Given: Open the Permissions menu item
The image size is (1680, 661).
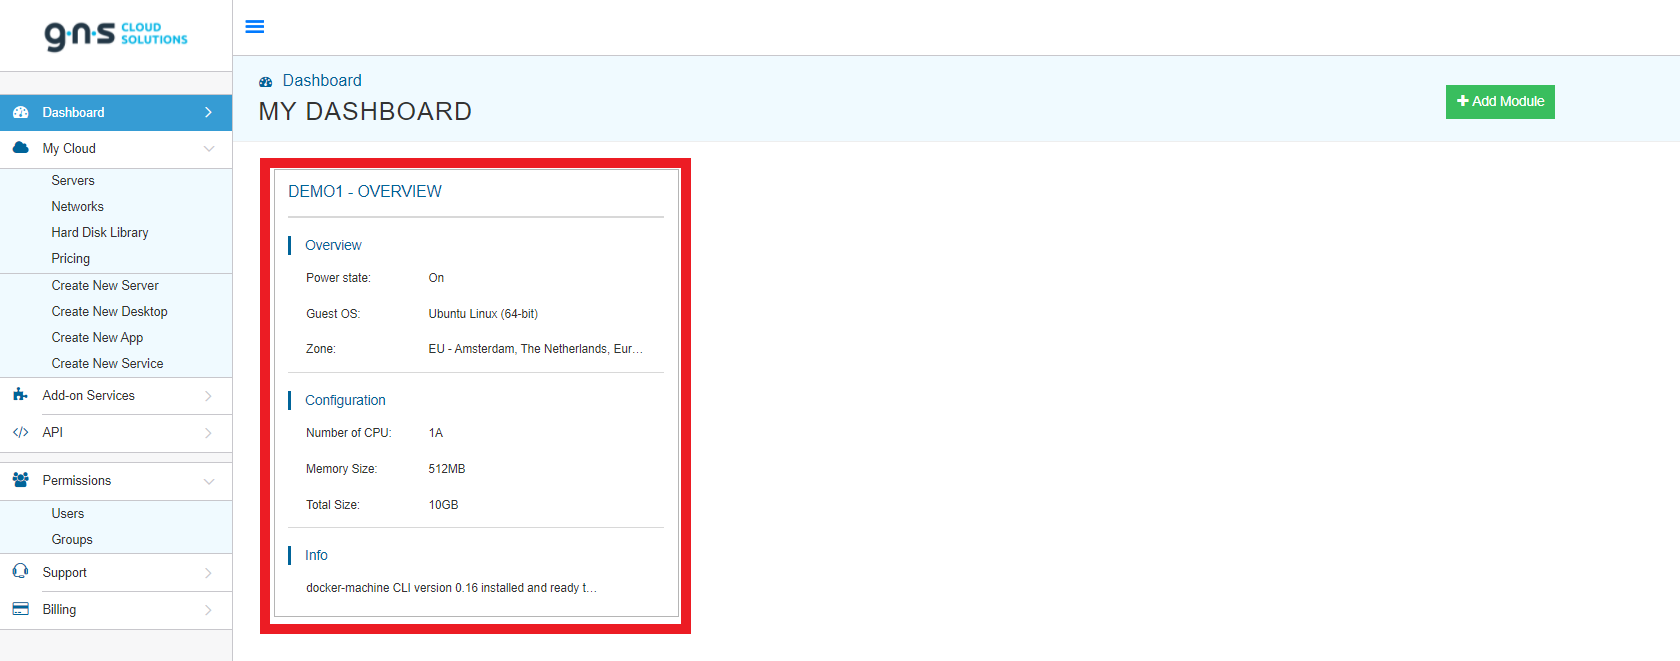Looking at the screenshot, I should pyautogui.click(x=116, y=480).
